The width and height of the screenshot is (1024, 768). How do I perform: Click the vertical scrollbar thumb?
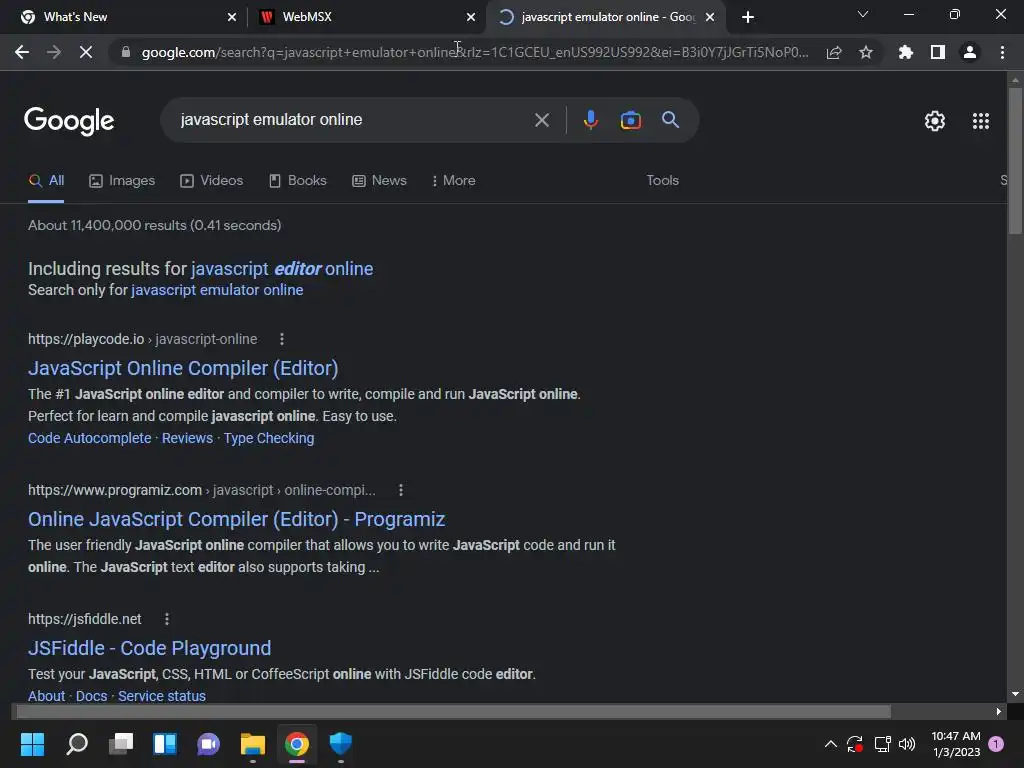click(x=1015, y=160)
